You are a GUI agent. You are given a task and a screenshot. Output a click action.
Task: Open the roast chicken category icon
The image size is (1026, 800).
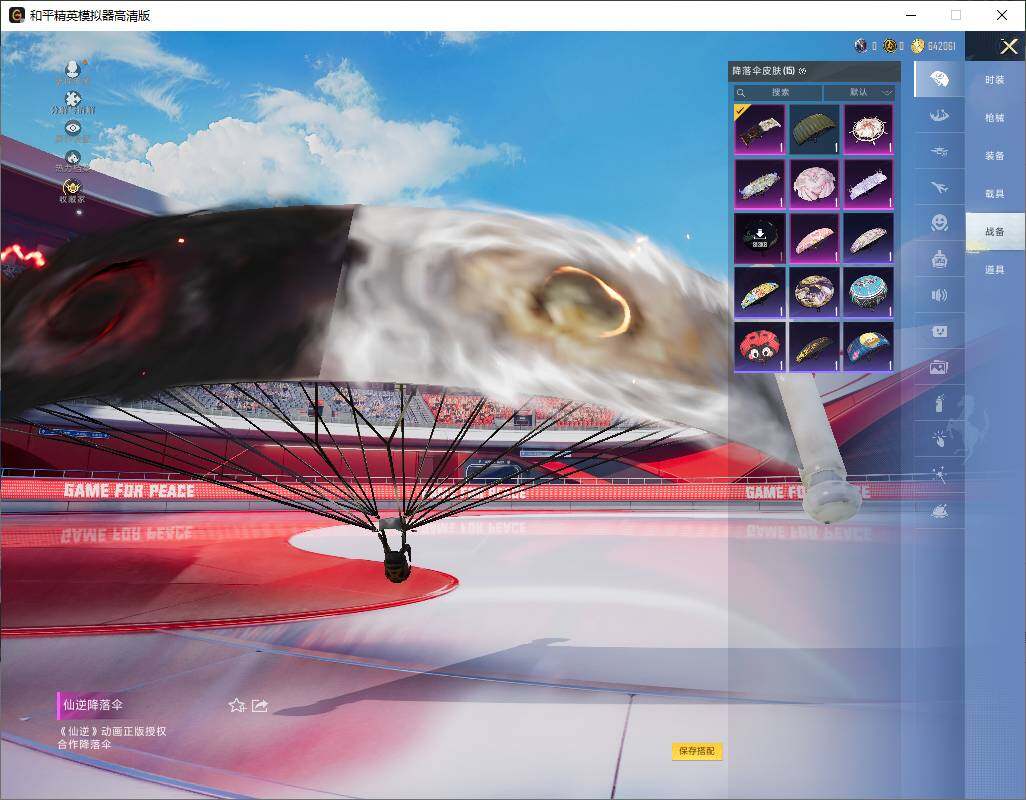pyautogui.click(x=939, y=511)
